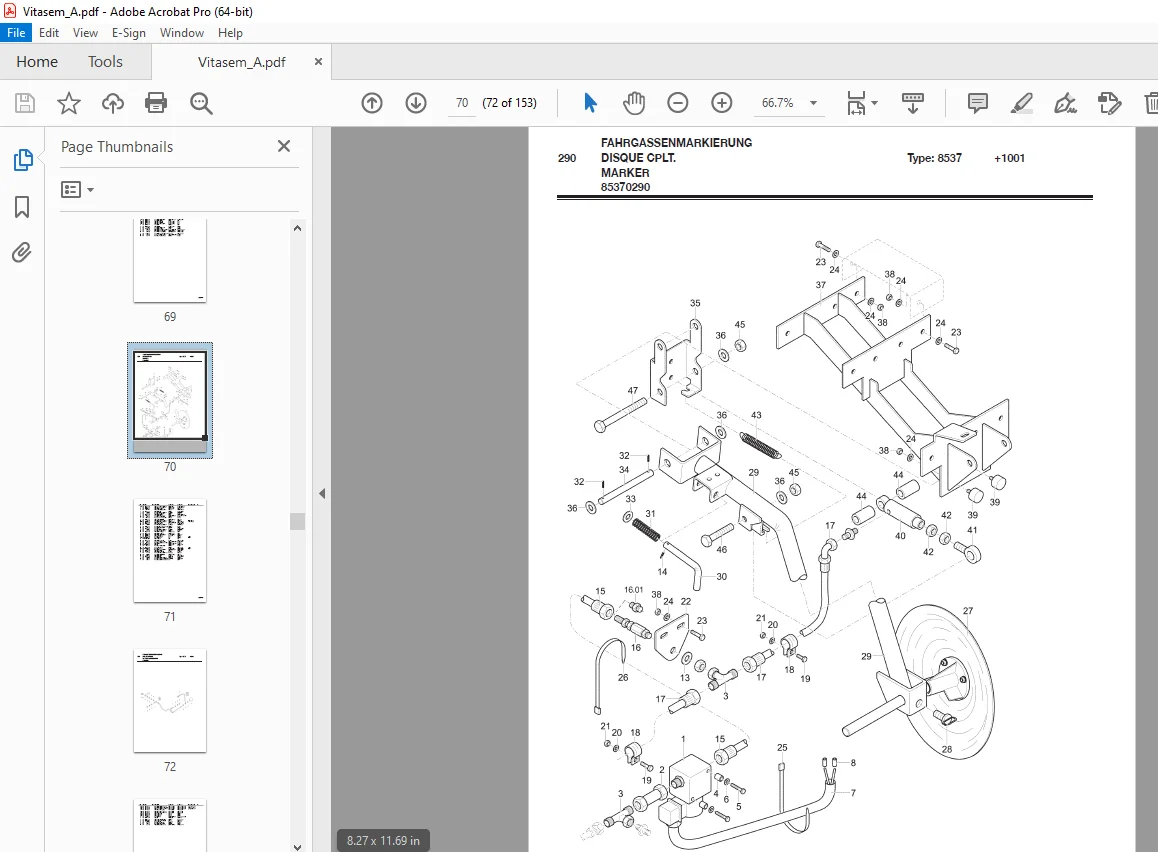This screenshot has height=852, width=1158.
Task: Open thumbnail options menu dropdown
Action: coord(78,190)
